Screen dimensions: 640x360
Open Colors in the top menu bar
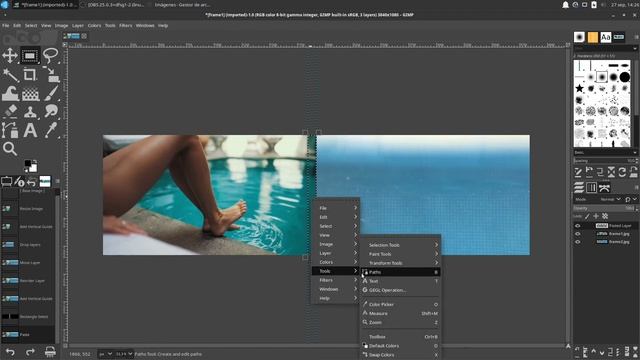(94, 25)
